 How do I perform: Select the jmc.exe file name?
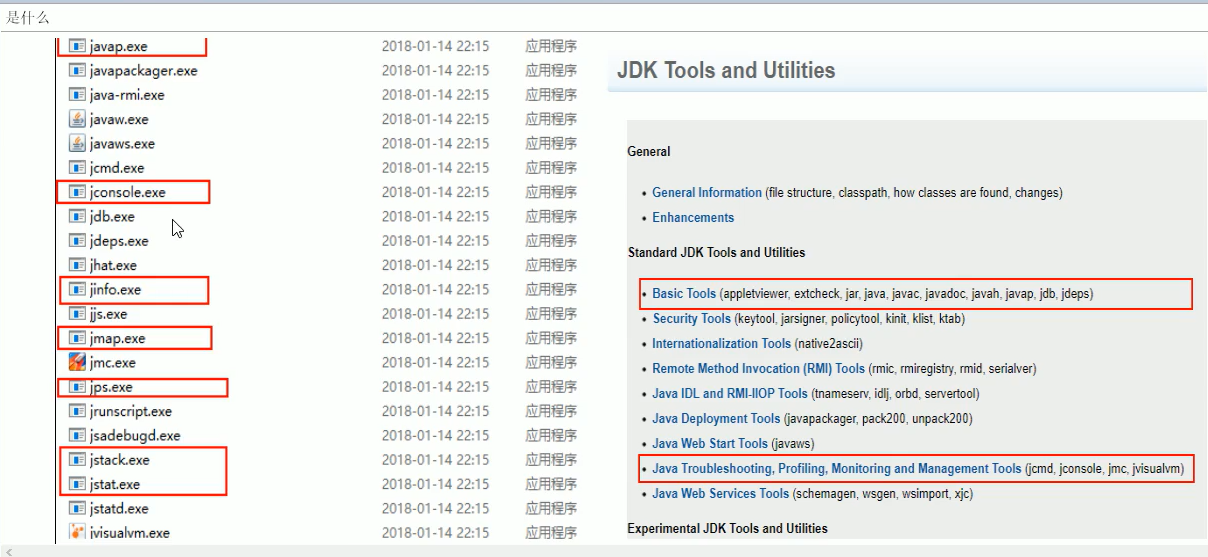point(113,362)
